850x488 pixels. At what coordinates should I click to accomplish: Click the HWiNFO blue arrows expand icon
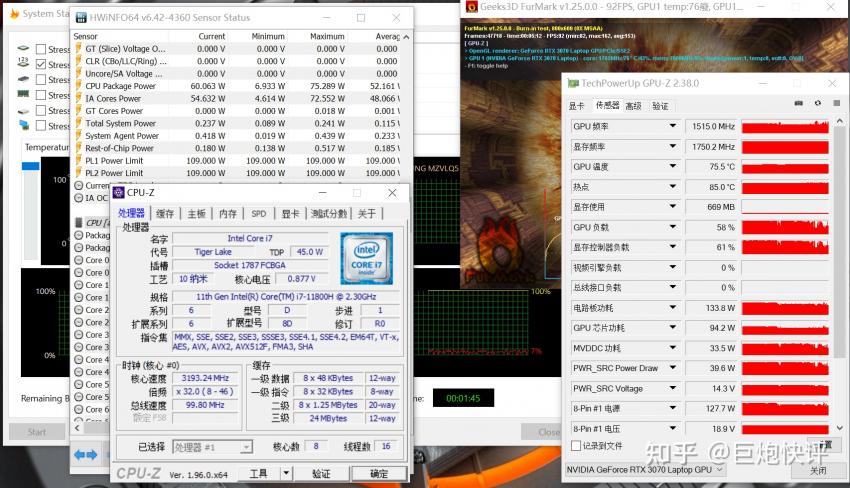pyautogui.click(x=86, y=454)
